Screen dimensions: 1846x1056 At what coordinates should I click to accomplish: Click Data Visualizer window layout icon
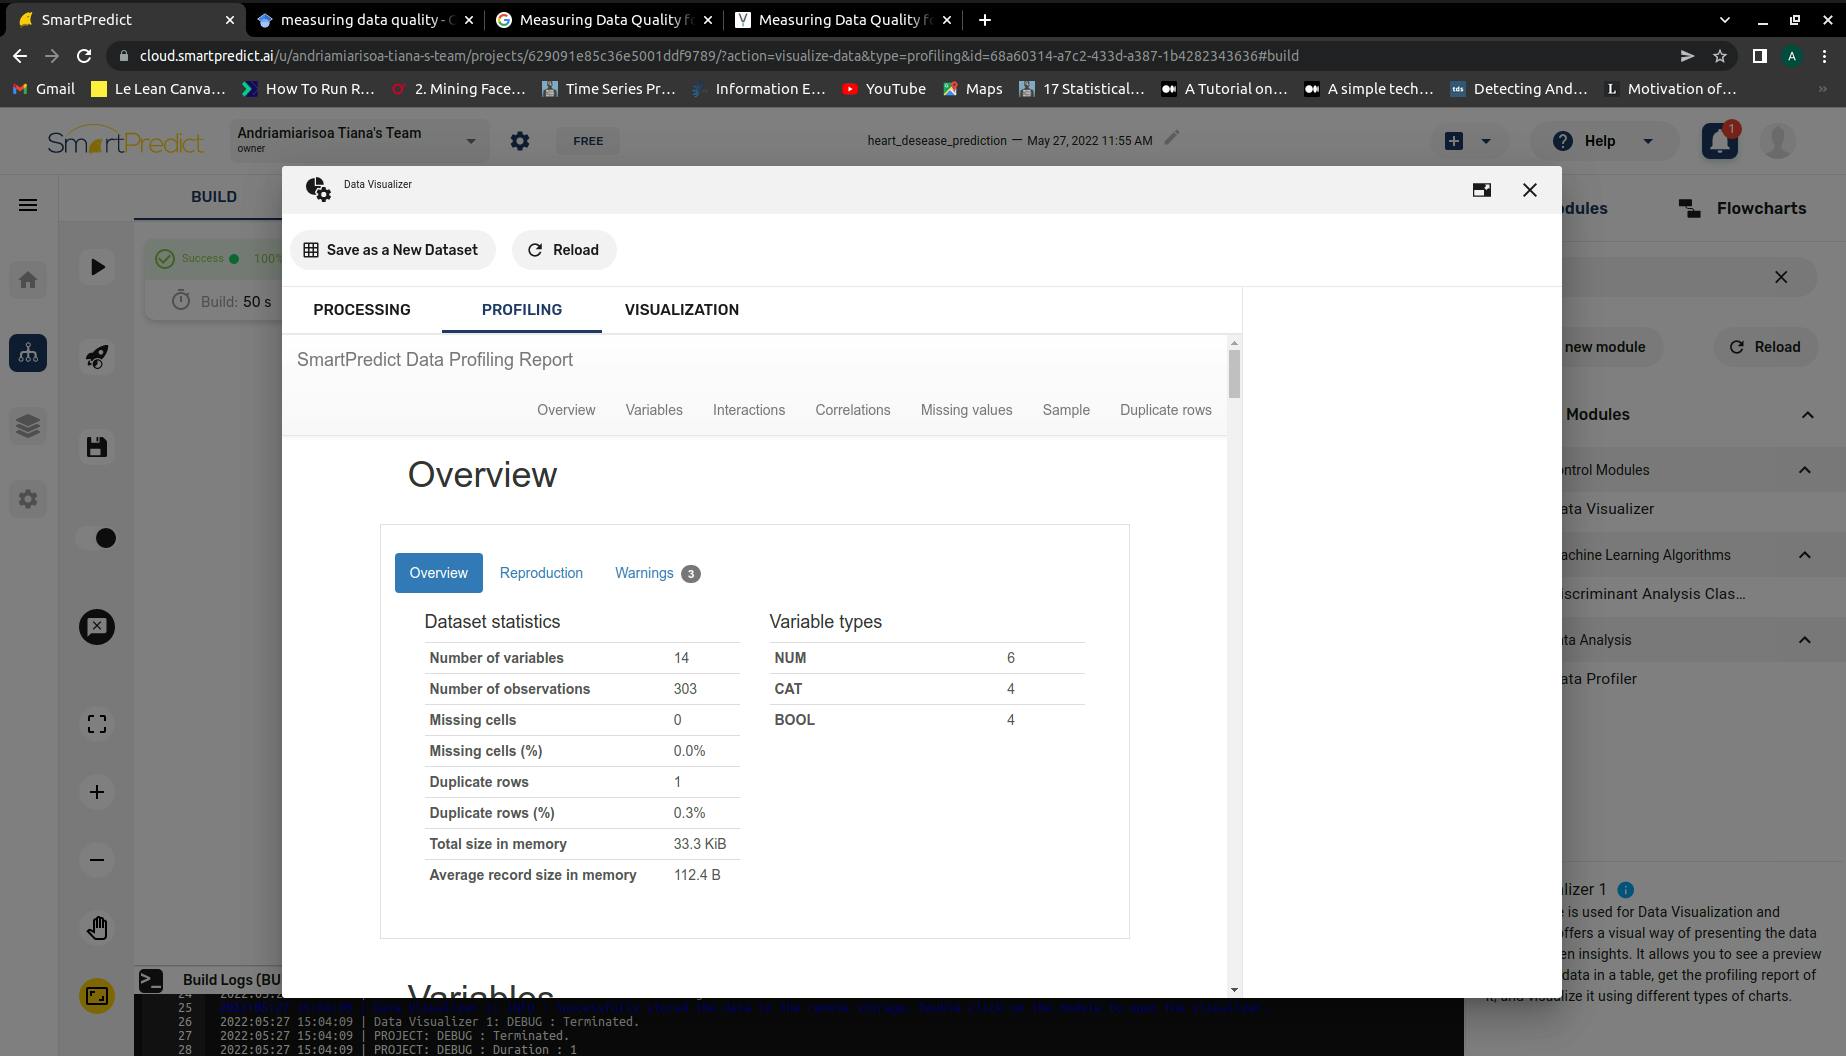tap(1482, 190)
